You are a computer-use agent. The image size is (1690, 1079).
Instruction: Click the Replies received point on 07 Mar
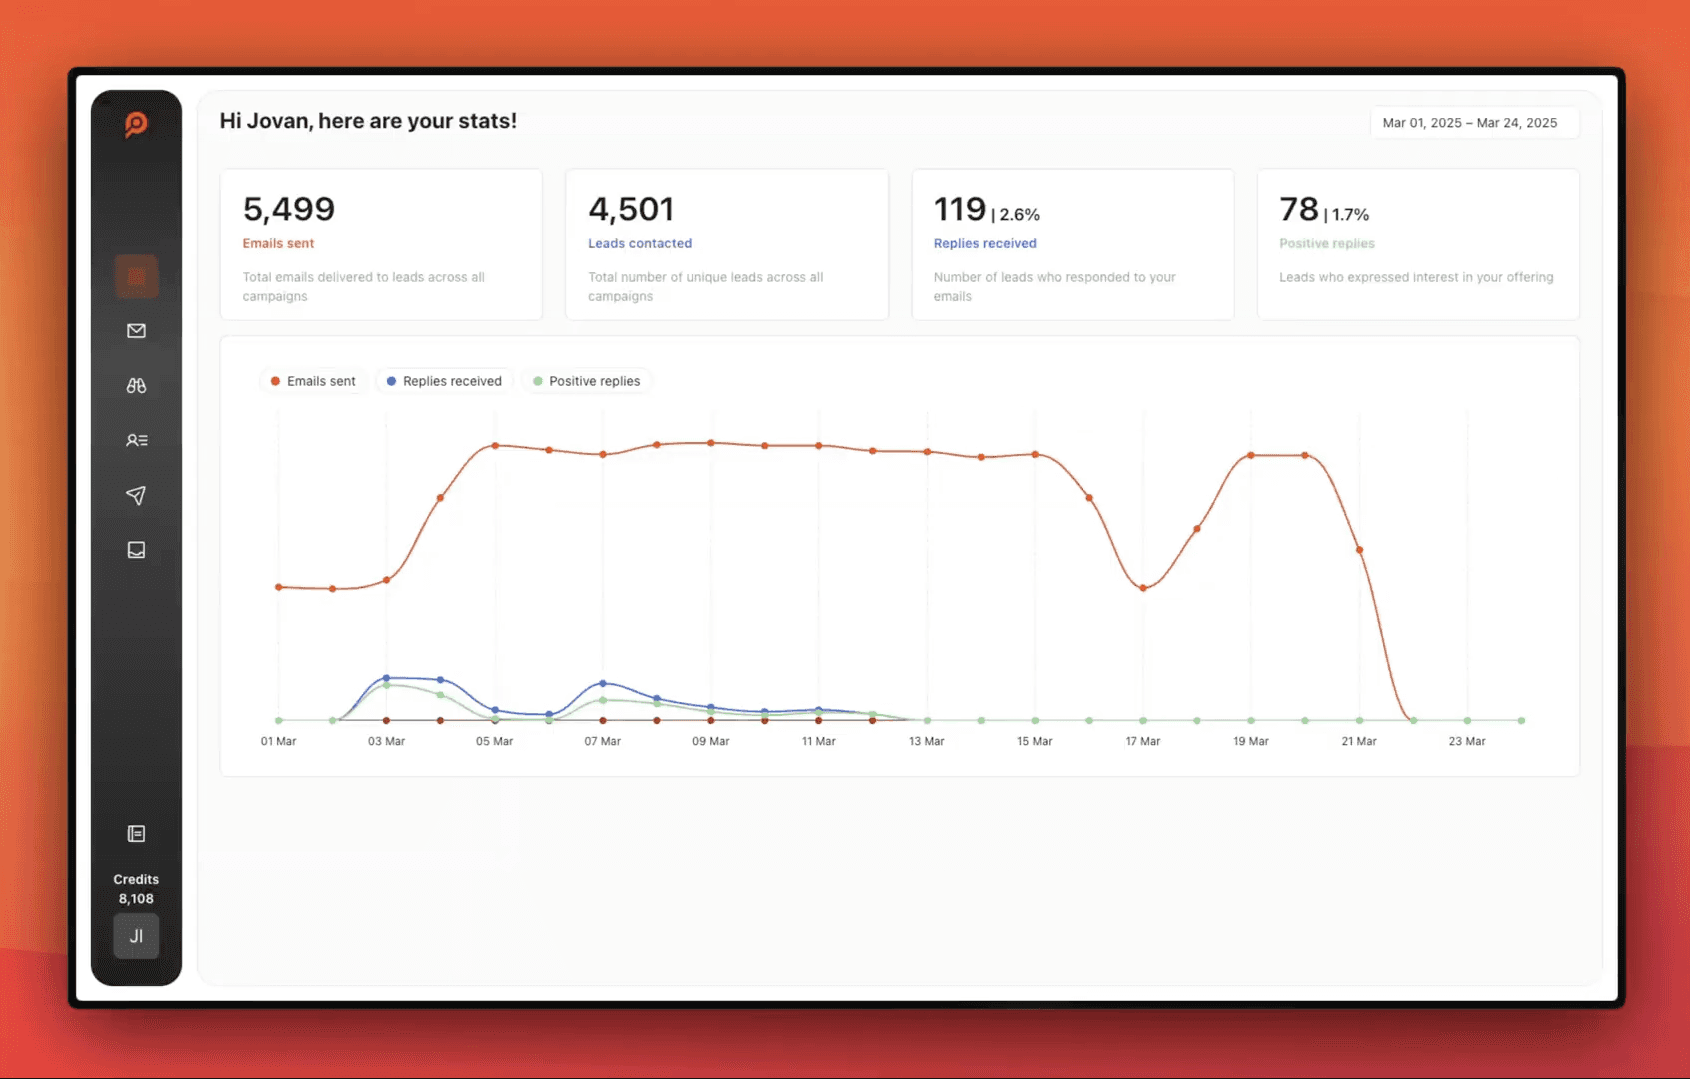(x=603, y=683)
